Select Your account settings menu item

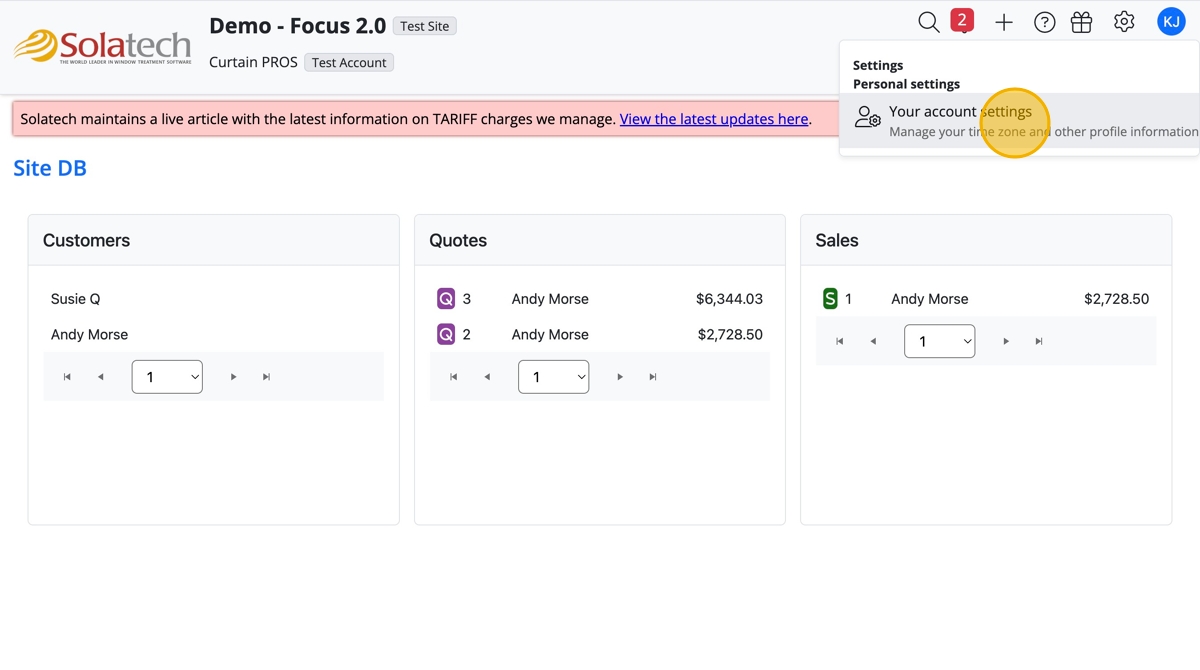(x=960, y=112)
